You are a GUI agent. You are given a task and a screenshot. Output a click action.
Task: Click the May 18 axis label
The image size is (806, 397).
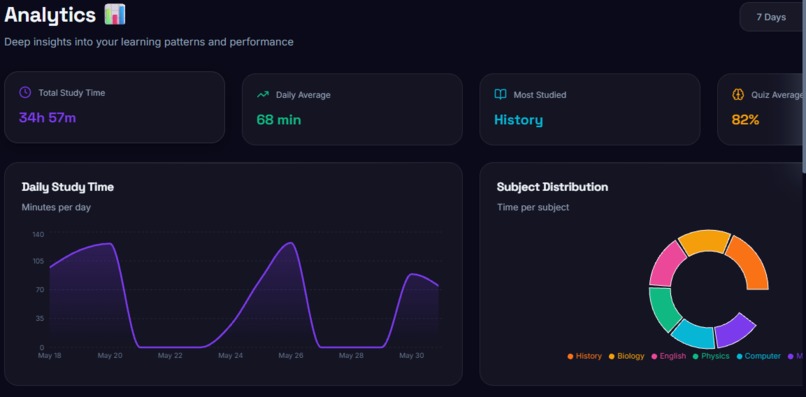[x=49, y=355]
